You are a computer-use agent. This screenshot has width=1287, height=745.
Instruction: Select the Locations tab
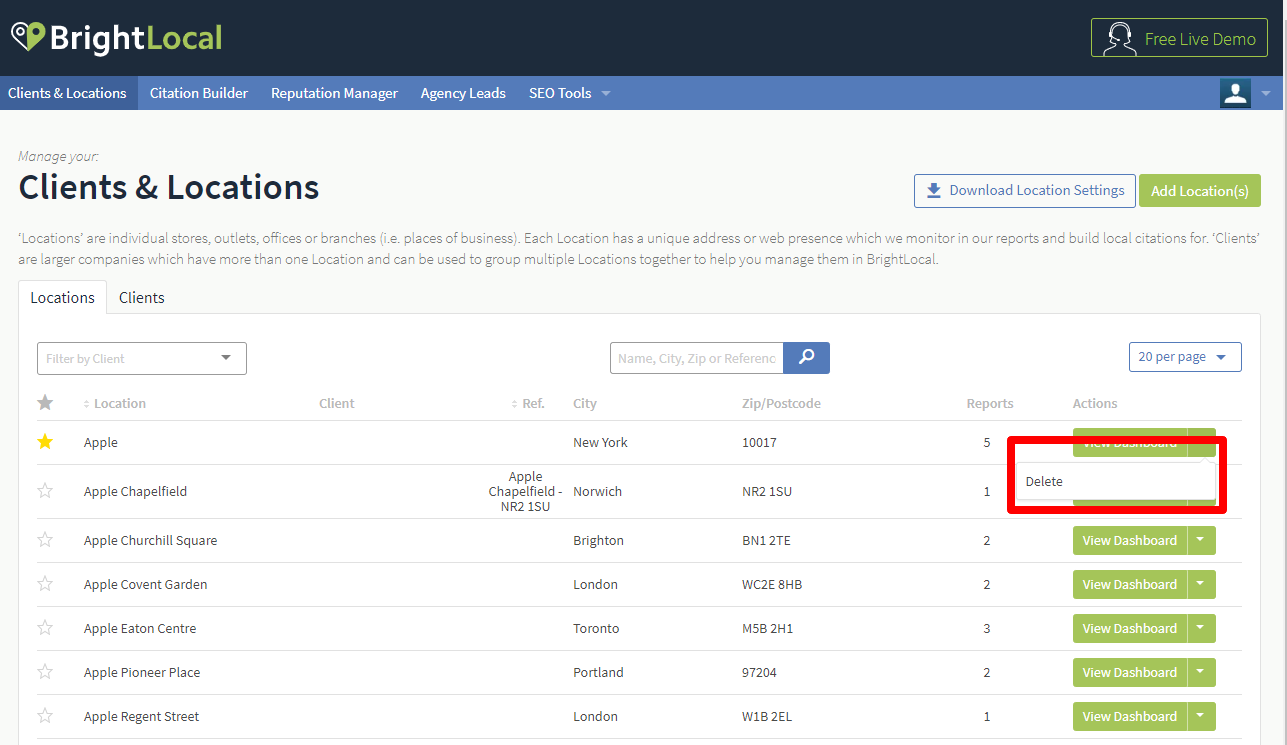(x=62, y=297)
